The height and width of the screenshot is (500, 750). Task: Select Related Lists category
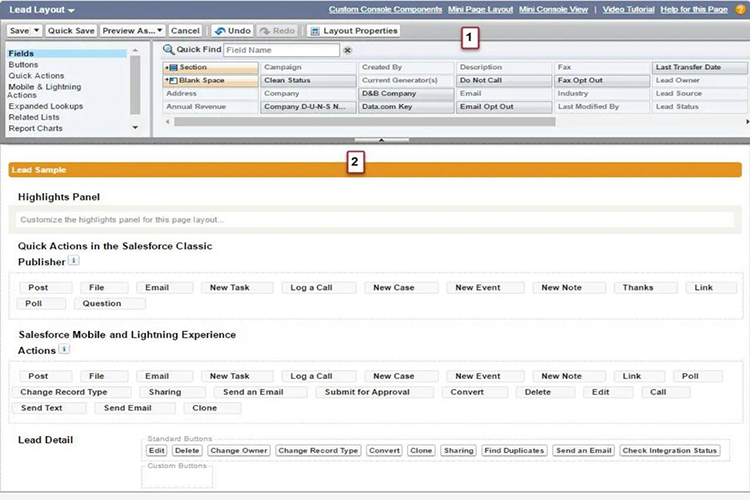34,117
